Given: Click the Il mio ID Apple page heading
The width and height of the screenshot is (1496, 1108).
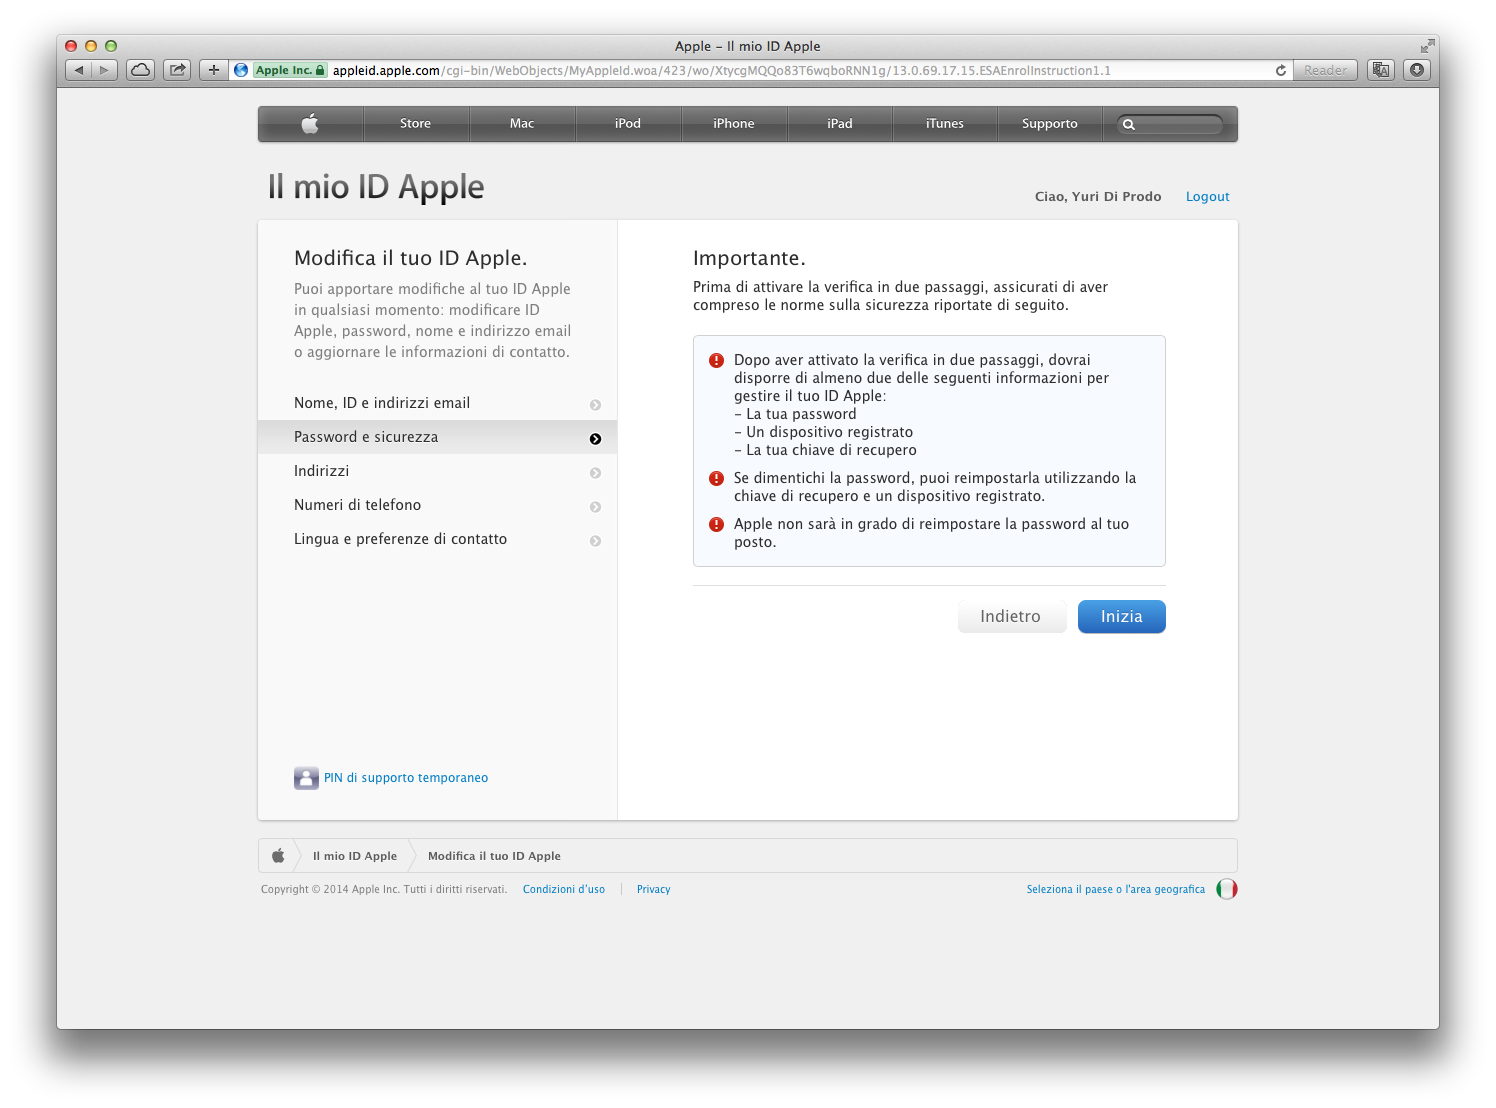Looking at the screenshot, I should (376, 187).
